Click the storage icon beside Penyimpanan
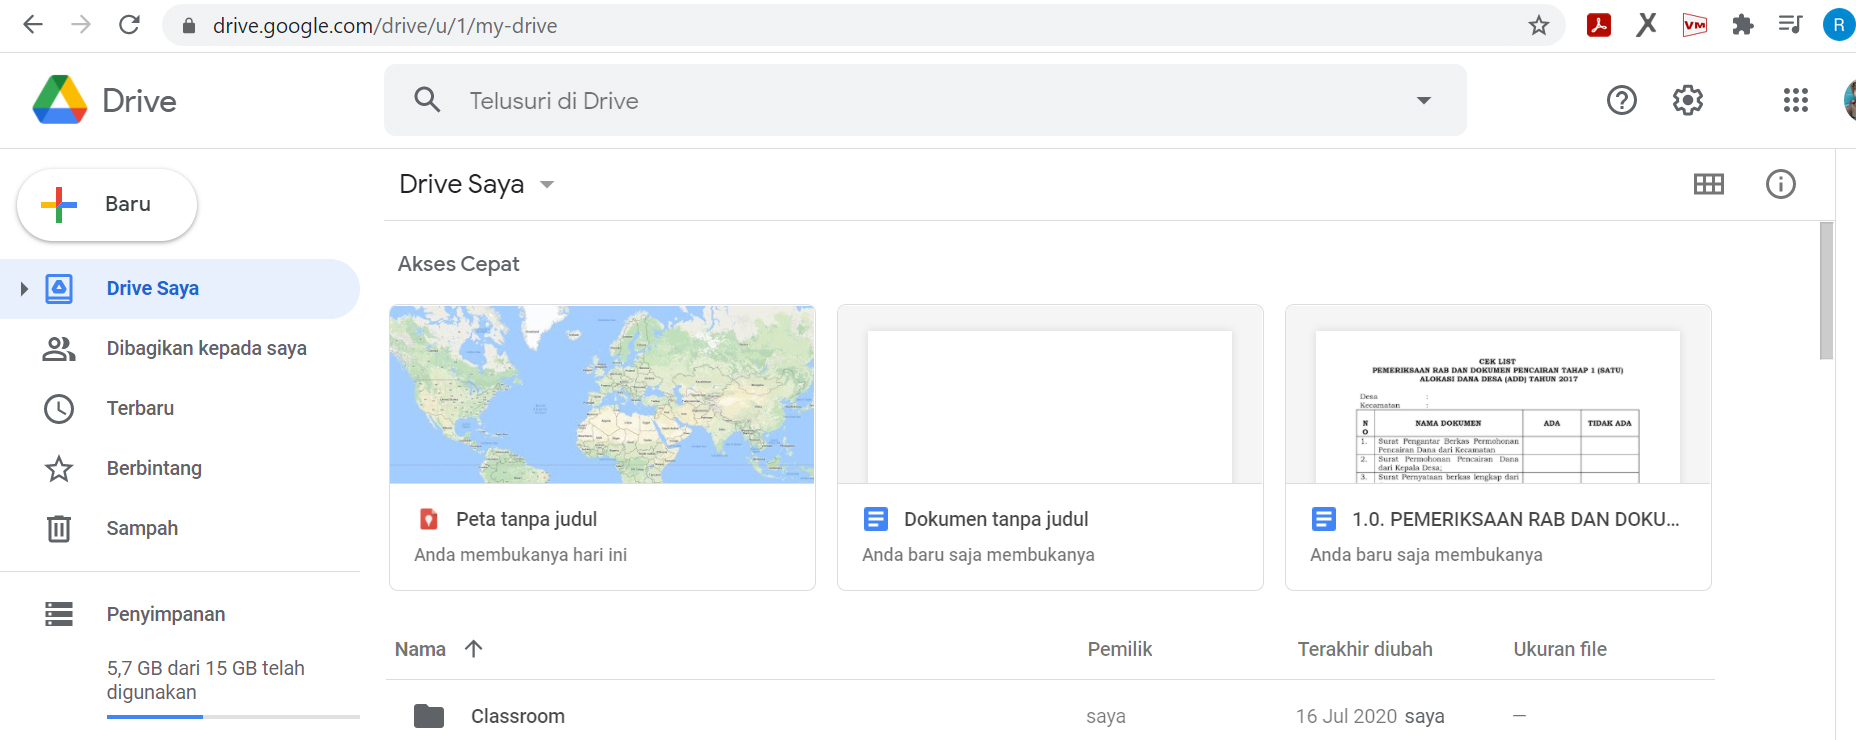 (59, 614)
